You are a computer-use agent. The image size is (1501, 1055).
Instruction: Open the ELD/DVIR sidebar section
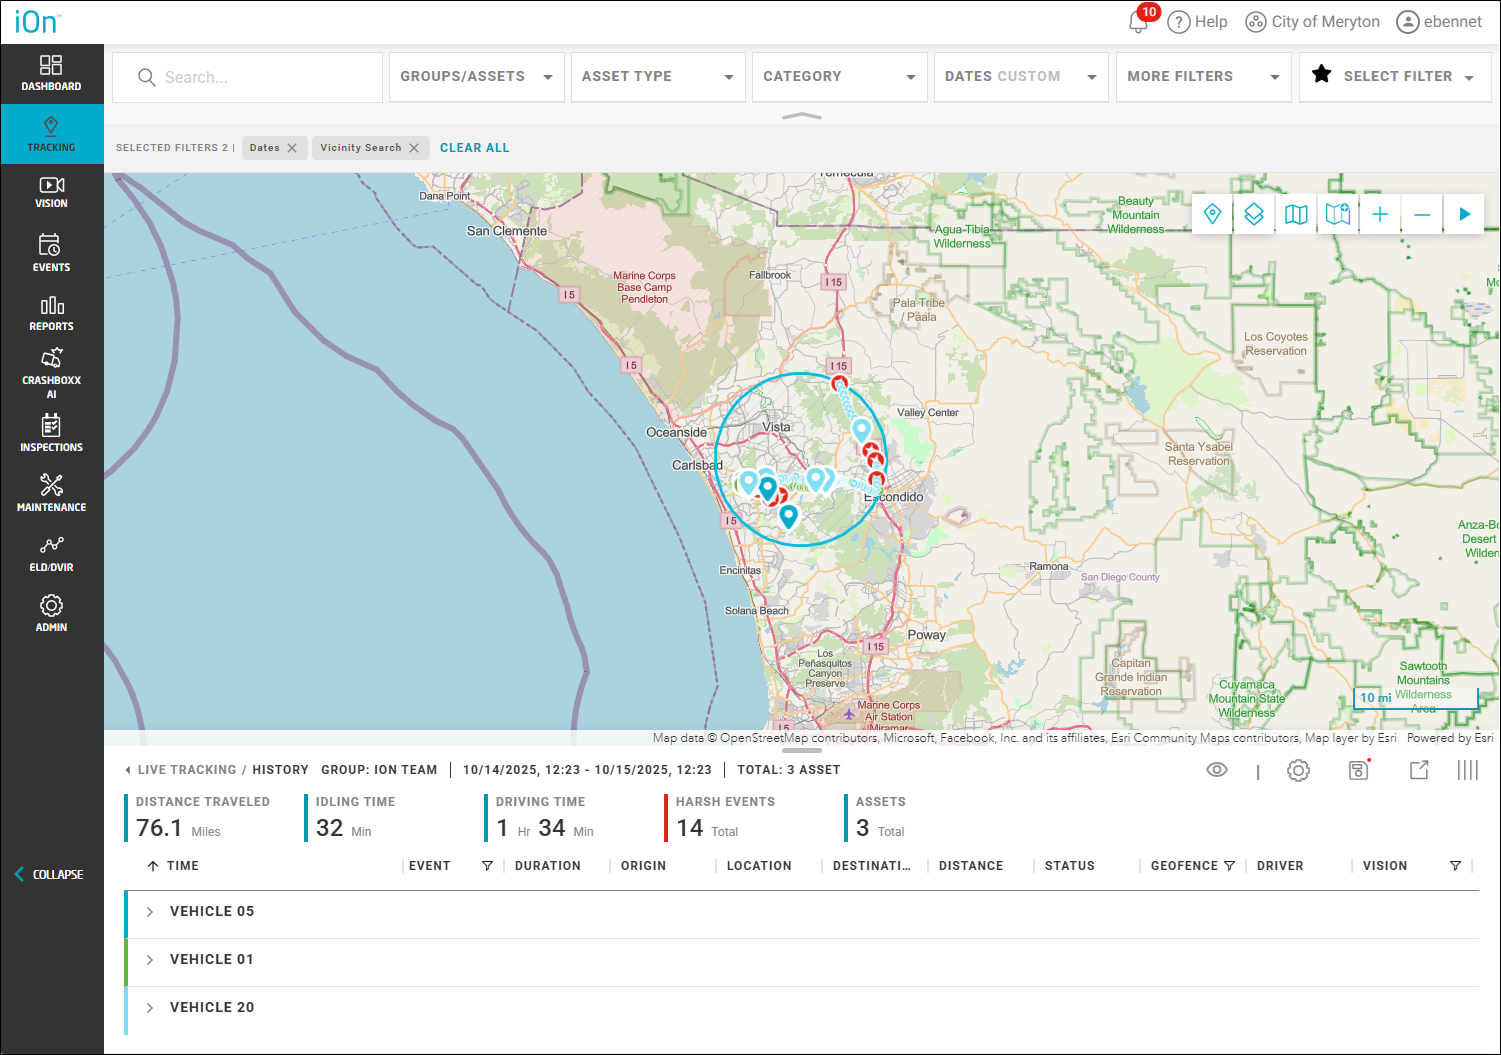[x=51, y=553]
